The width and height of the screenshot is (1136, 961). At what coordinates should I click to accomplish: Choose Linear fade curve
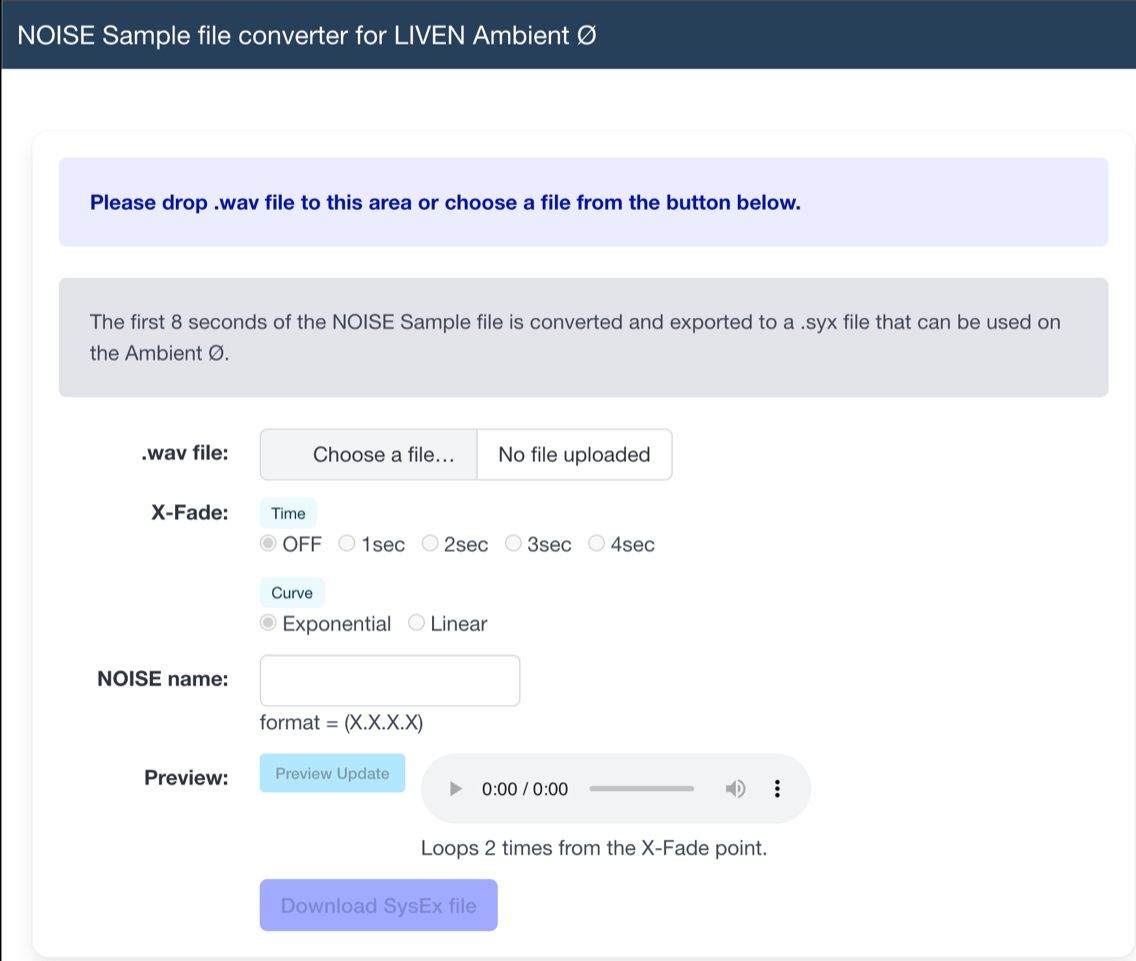click(x=417, y=623)
